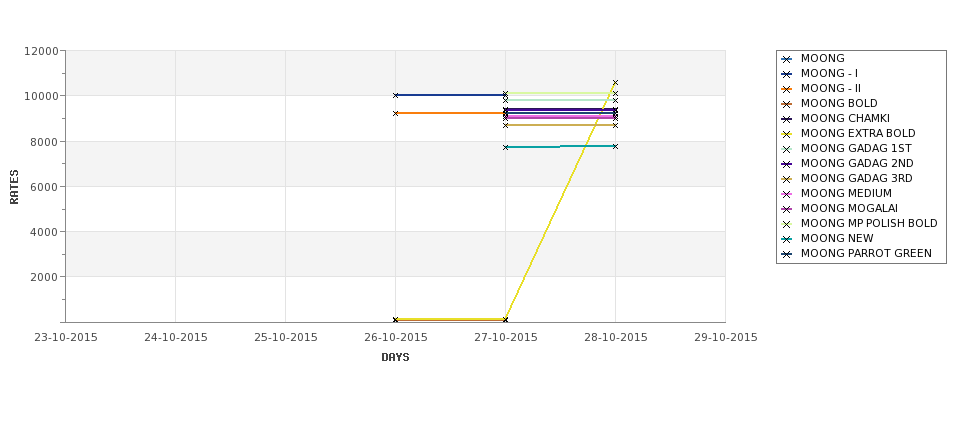Click the MOONG PARROT GREEN legend marker
Screen dimensions: 975x429
tap(787, 254)
